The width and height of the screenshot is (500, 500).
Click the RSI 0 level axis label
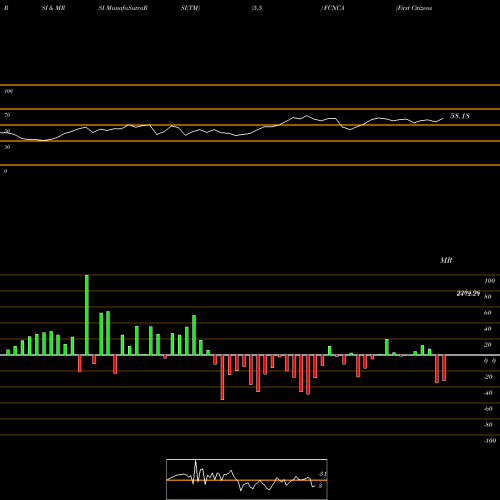[x=5, y=171]
